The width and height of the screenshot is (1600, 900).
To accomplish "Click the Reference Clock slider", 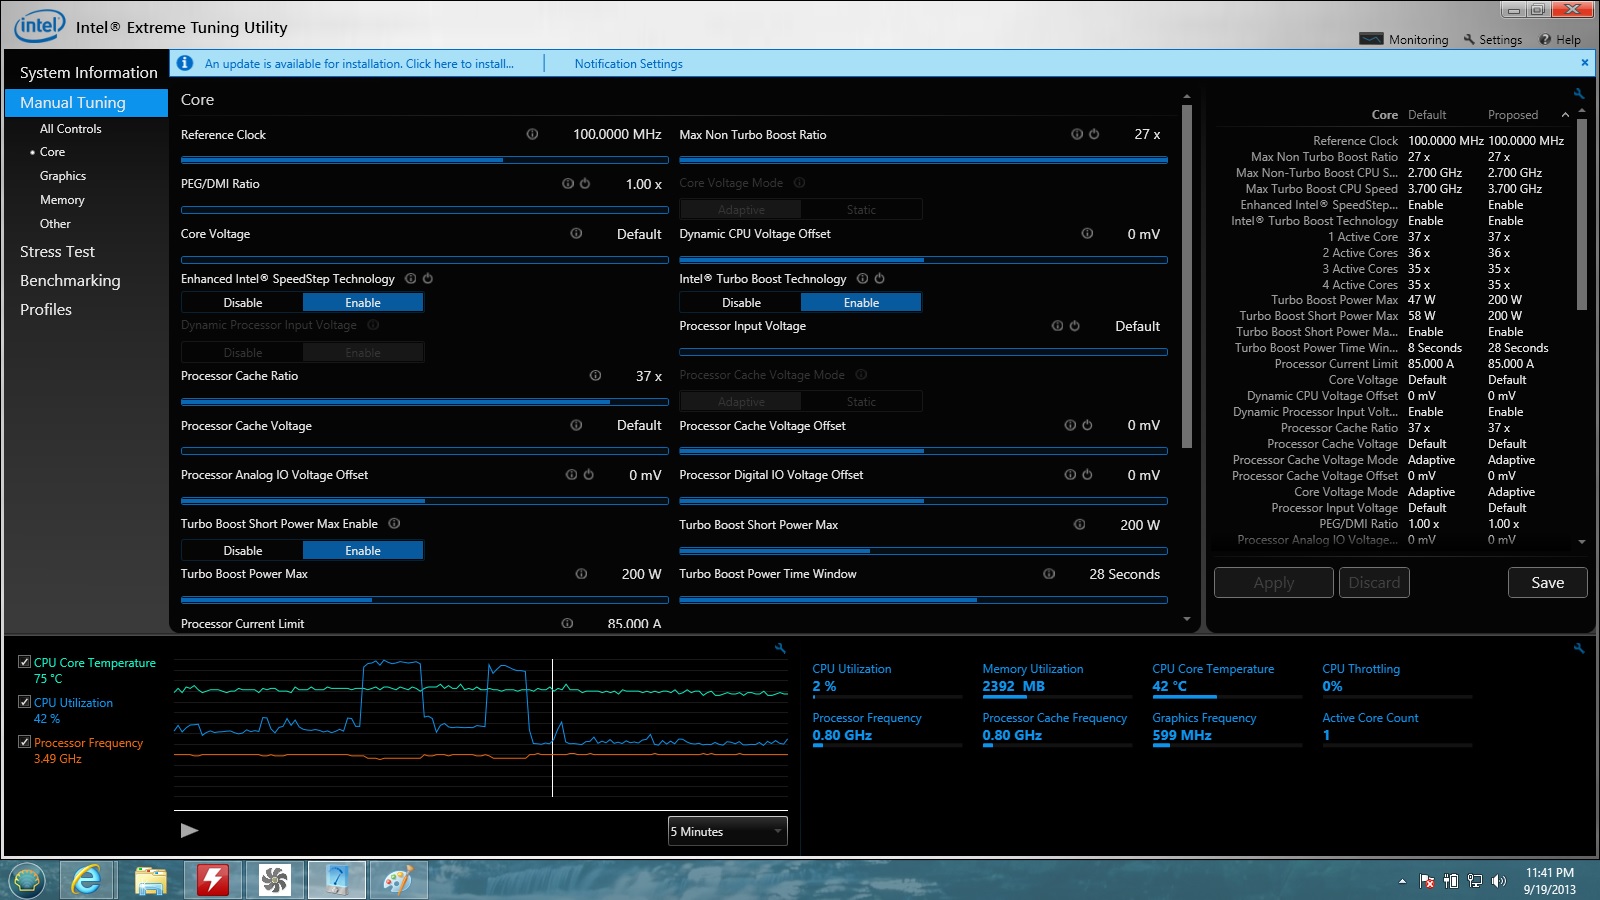I will pos(424,160).
